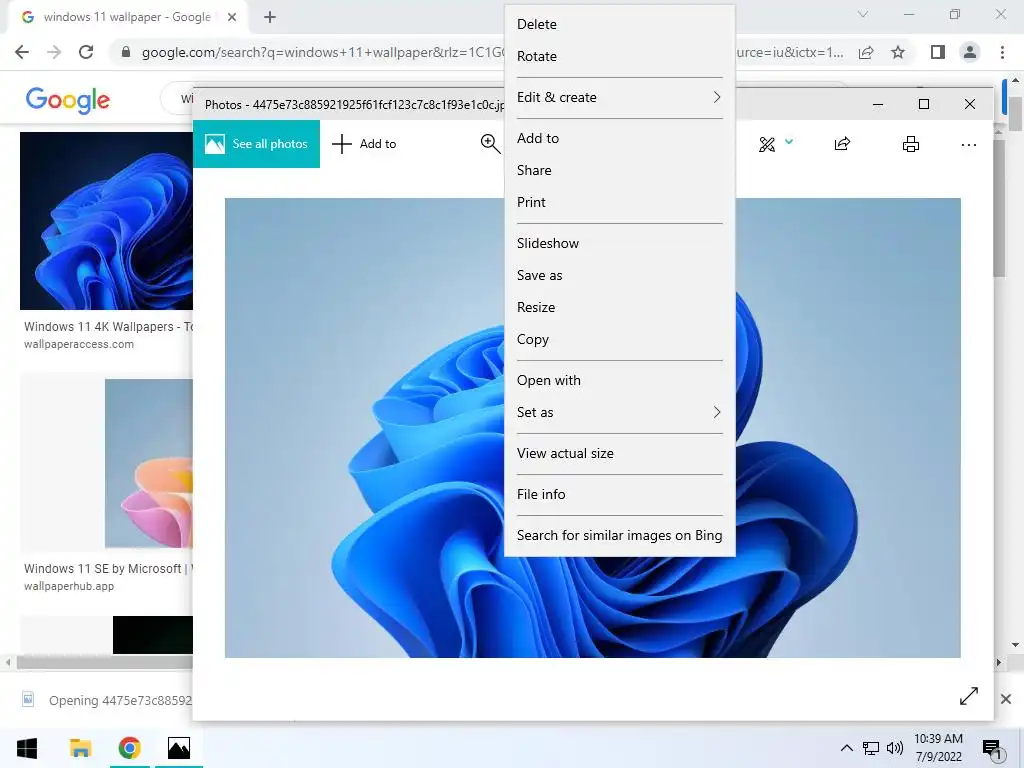Image resolution: width=1024 pixels, height=768 pixels.
Task: Choose Share in the context menu
Action: pos(619,170)
